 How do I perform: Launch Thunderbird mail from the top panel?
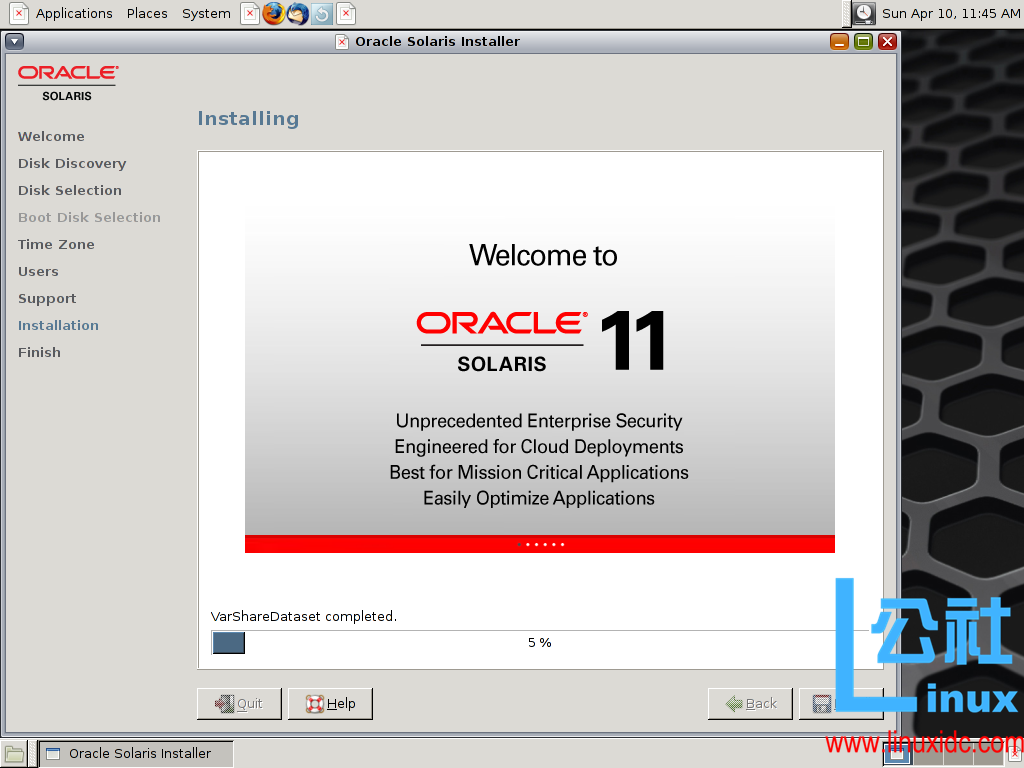coord(298,13)
